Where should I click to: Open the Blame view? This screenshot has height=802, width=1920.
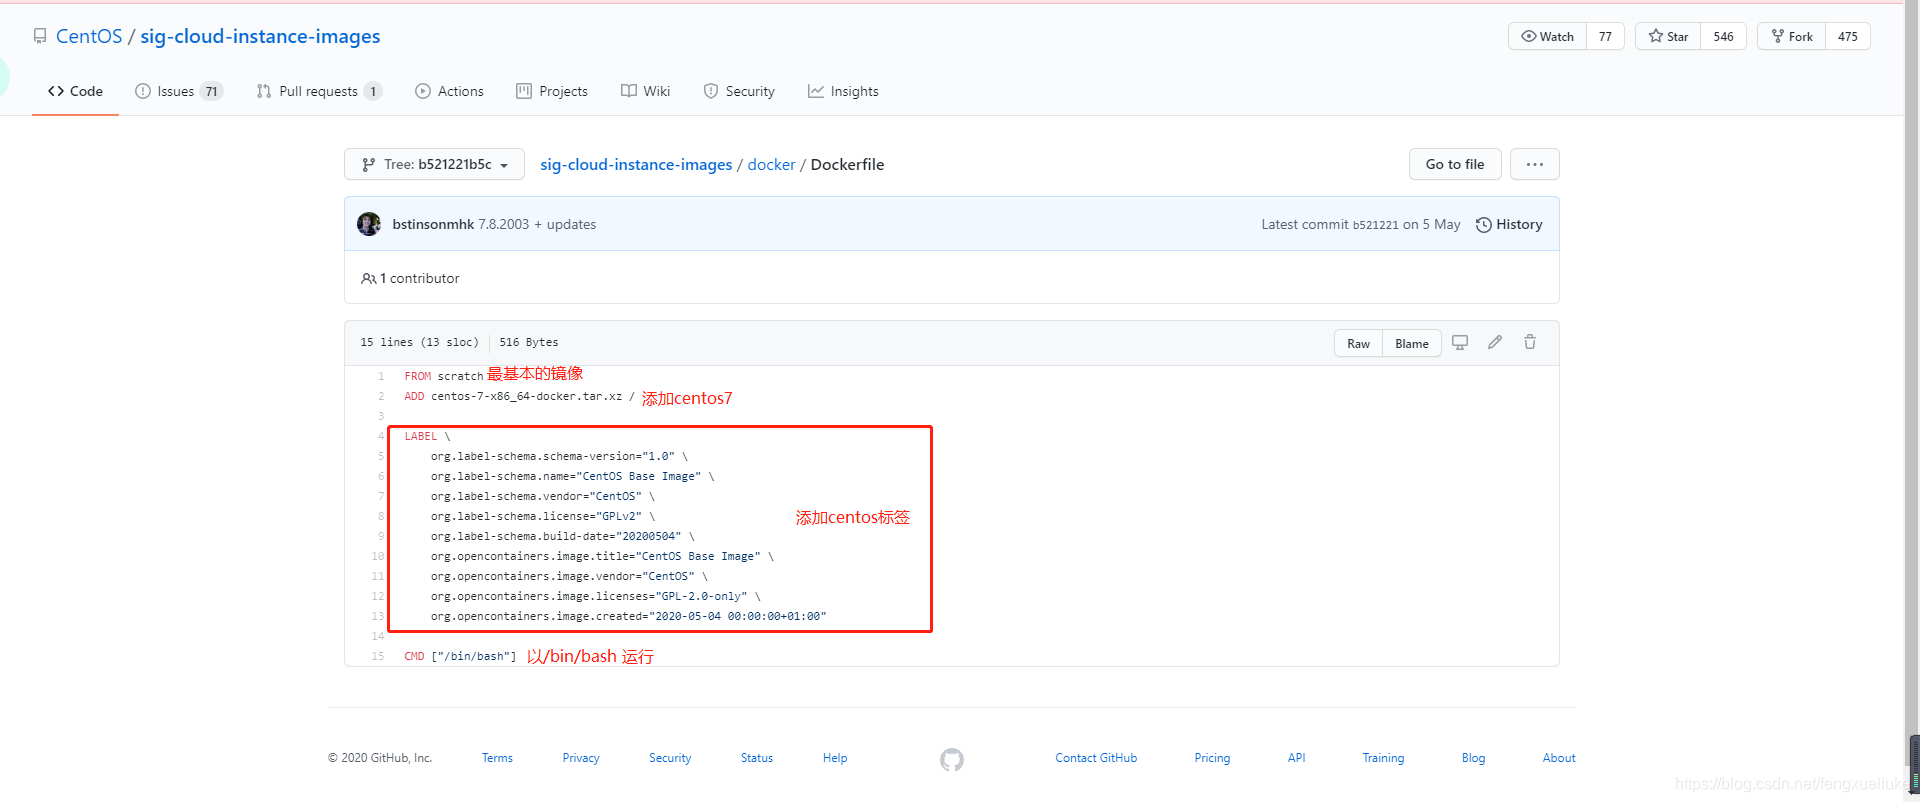1412,343
